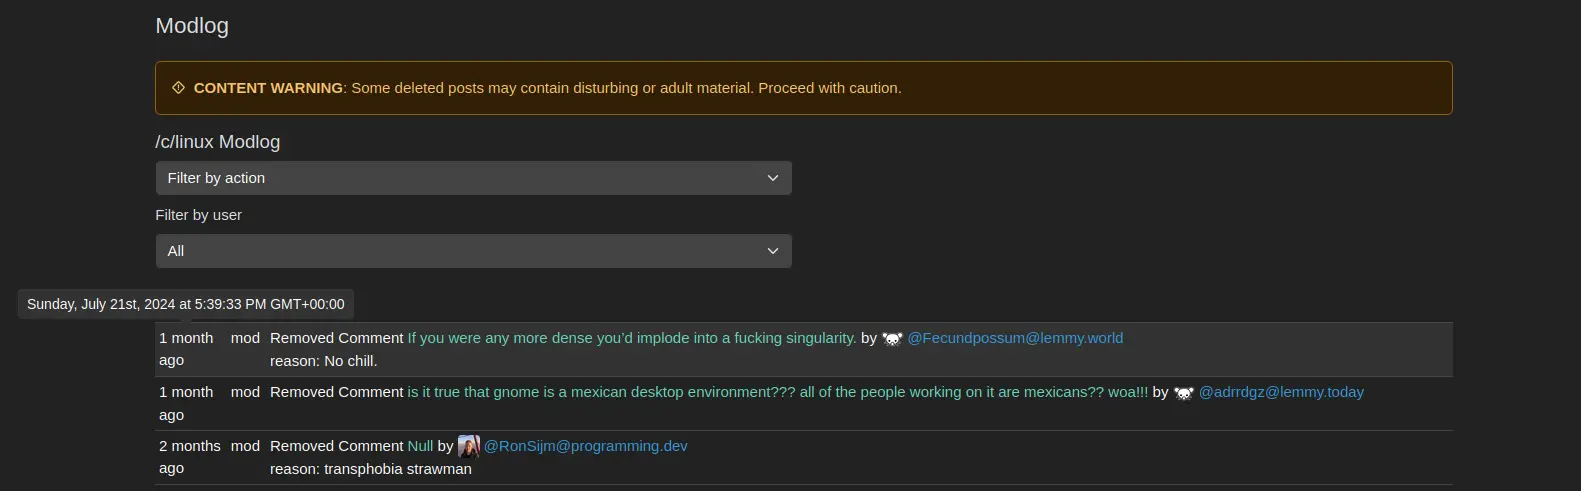Image resolution: width=1581 pixels, height=491 pixels.
Task: Click the content warning diamond icon
Action: click(x=178, y=88)
